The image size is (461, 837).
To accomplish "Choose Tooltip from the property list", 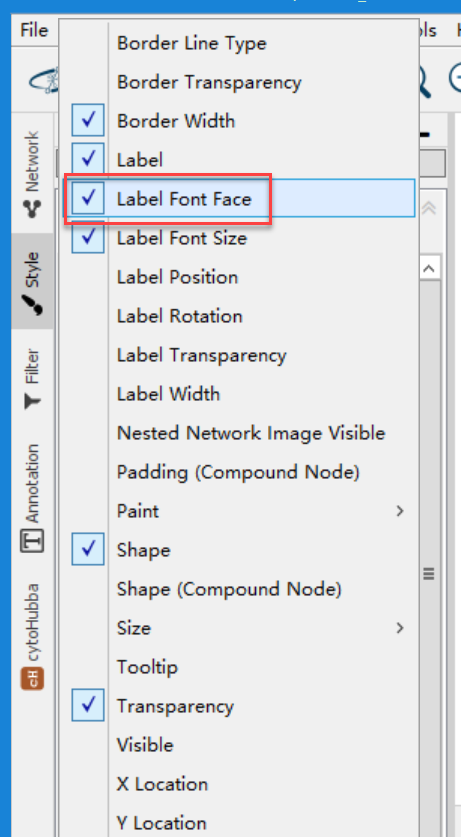I will (147, 667).
